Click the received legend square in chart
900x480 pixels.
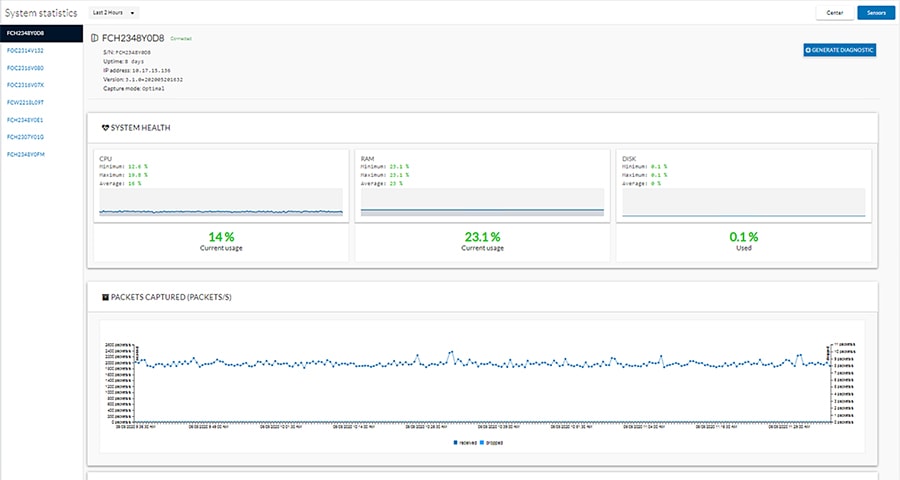click(456, 443)
